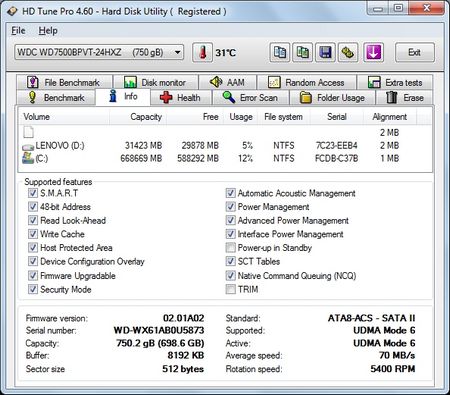Click the Alignment column header
Screen dimensions: 450x395
pos(390,117)
